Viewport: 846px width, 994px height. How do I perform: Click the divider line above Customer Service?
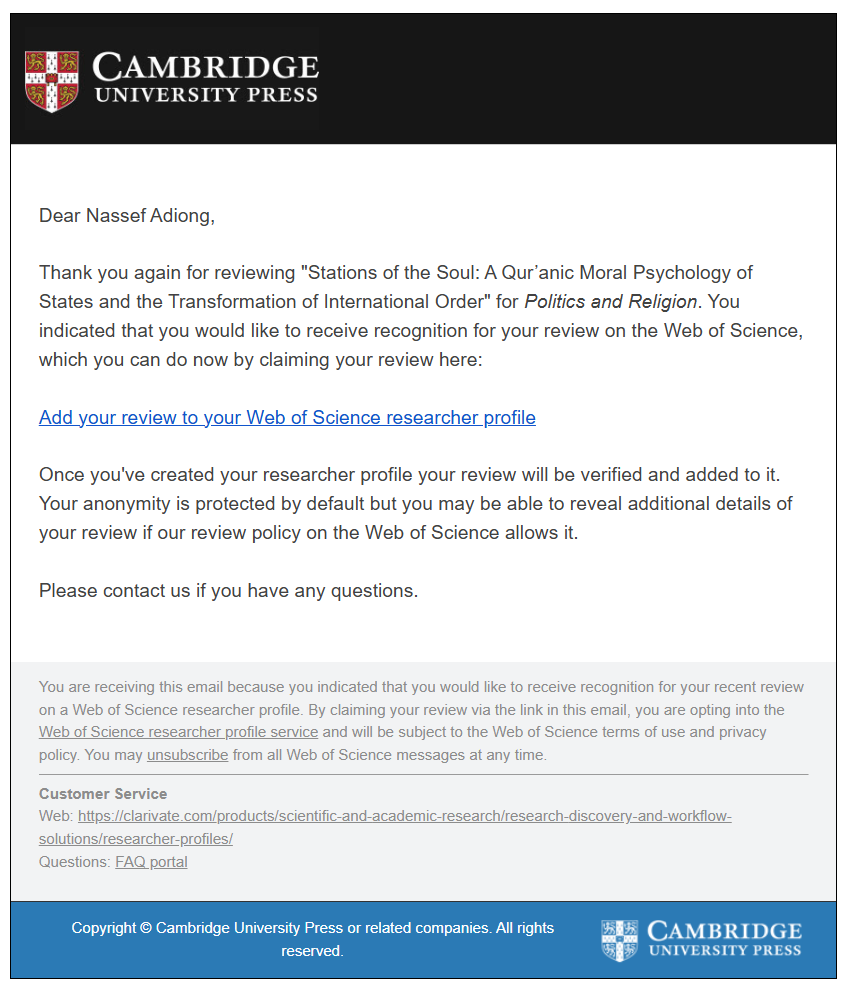pos(423,775)
